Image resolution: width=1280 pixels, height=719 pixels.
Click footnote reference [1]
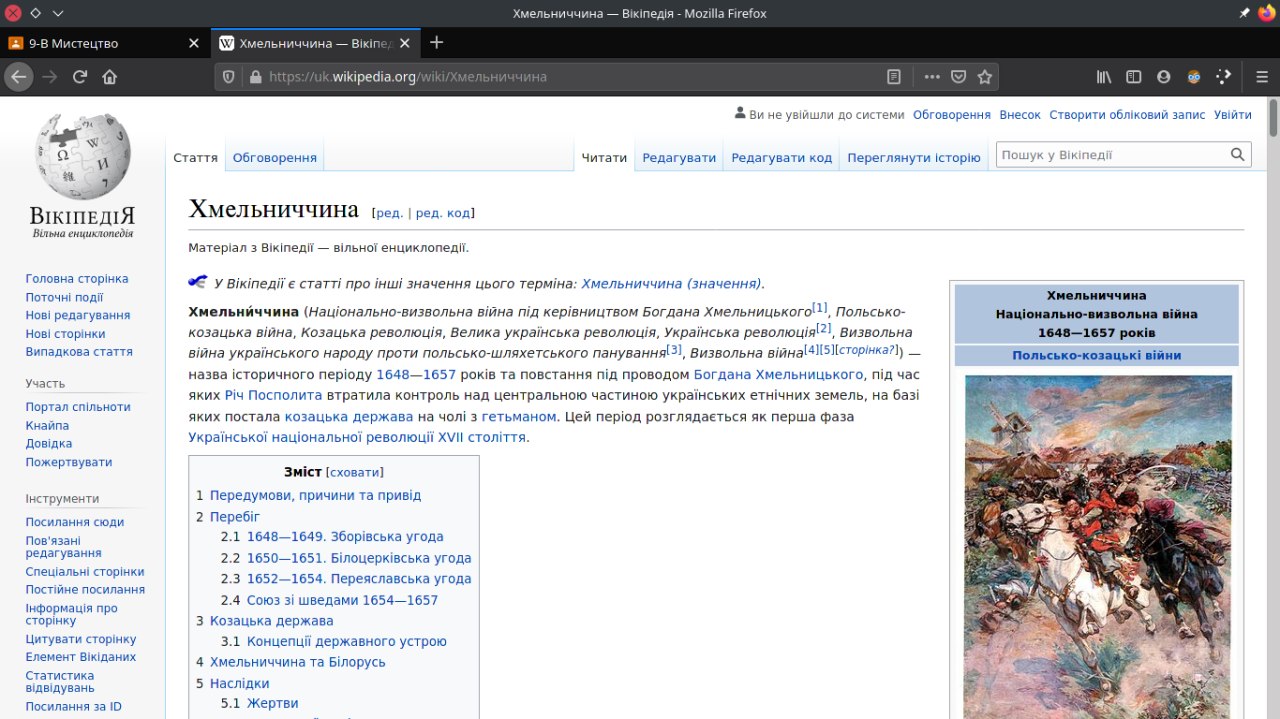[x=820, y=308]
